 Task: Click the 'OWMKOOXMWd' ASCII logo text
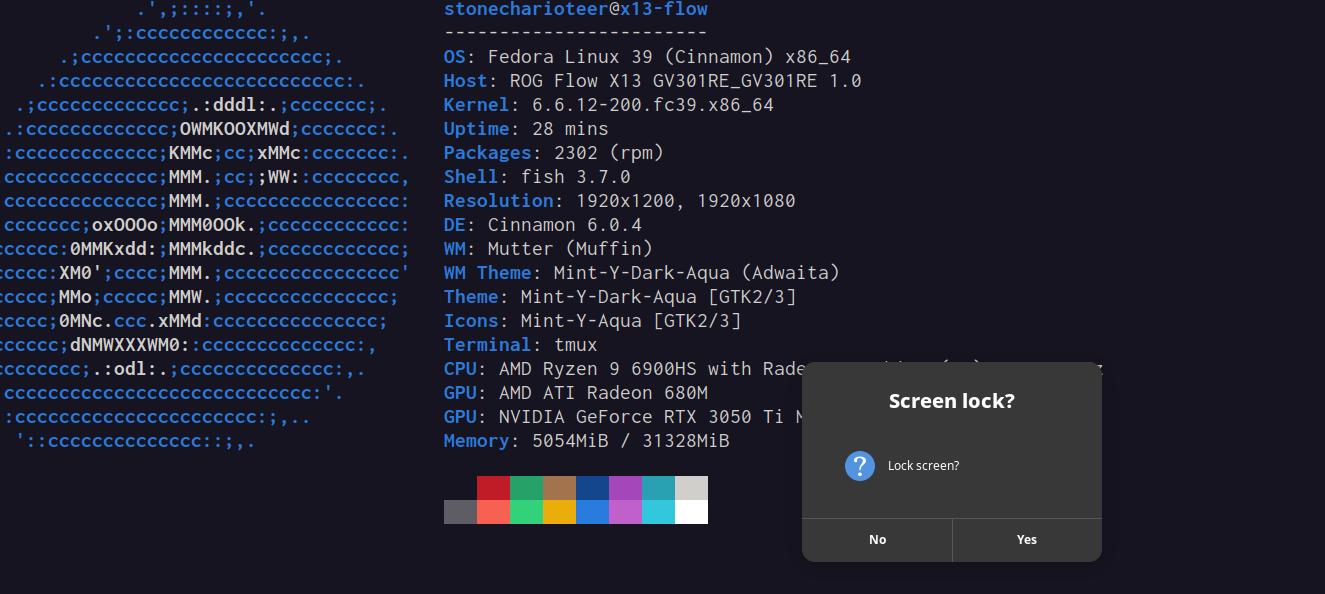235,129
